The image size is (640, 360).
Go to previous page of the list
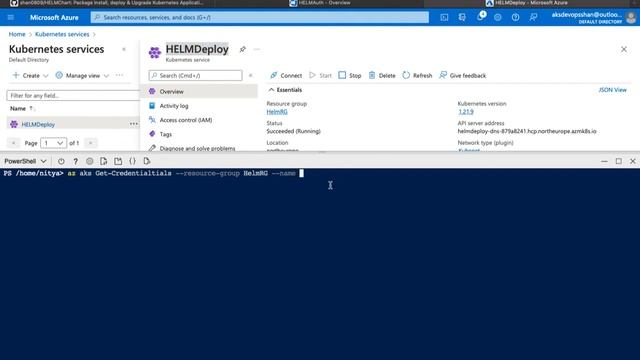tap(13, 143)
